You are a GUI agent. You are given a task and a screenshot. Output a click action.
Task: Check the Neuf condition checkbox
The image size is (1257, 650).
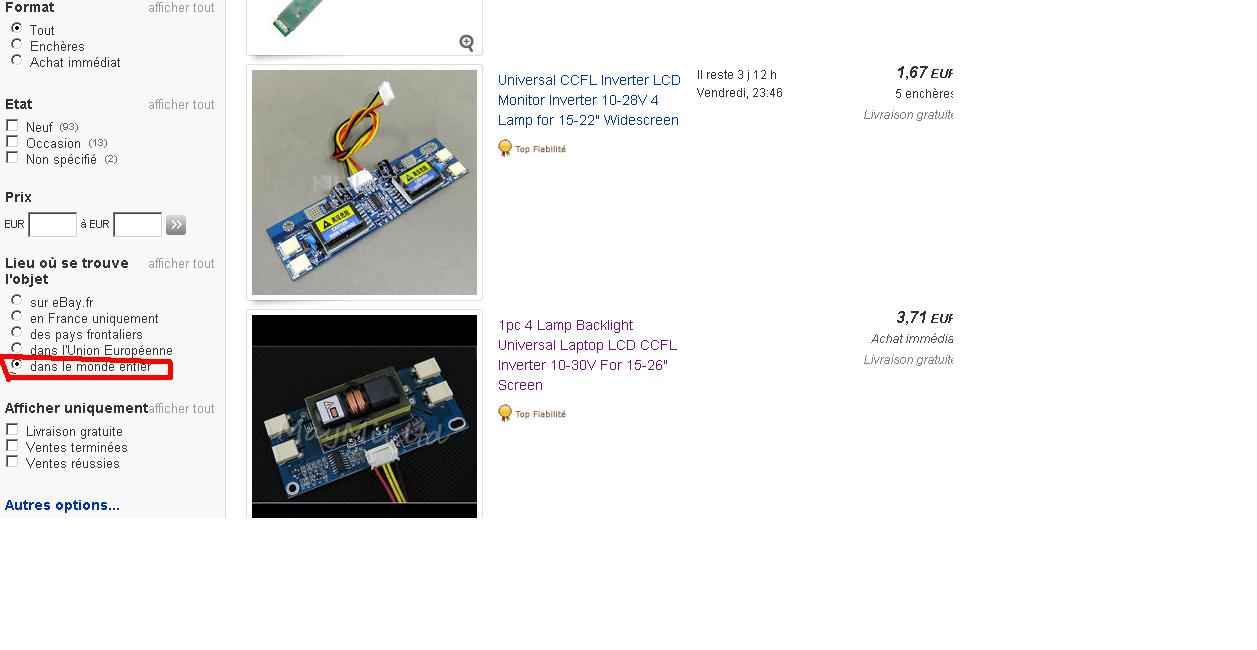pyautogui.click(x=12, y=126)
